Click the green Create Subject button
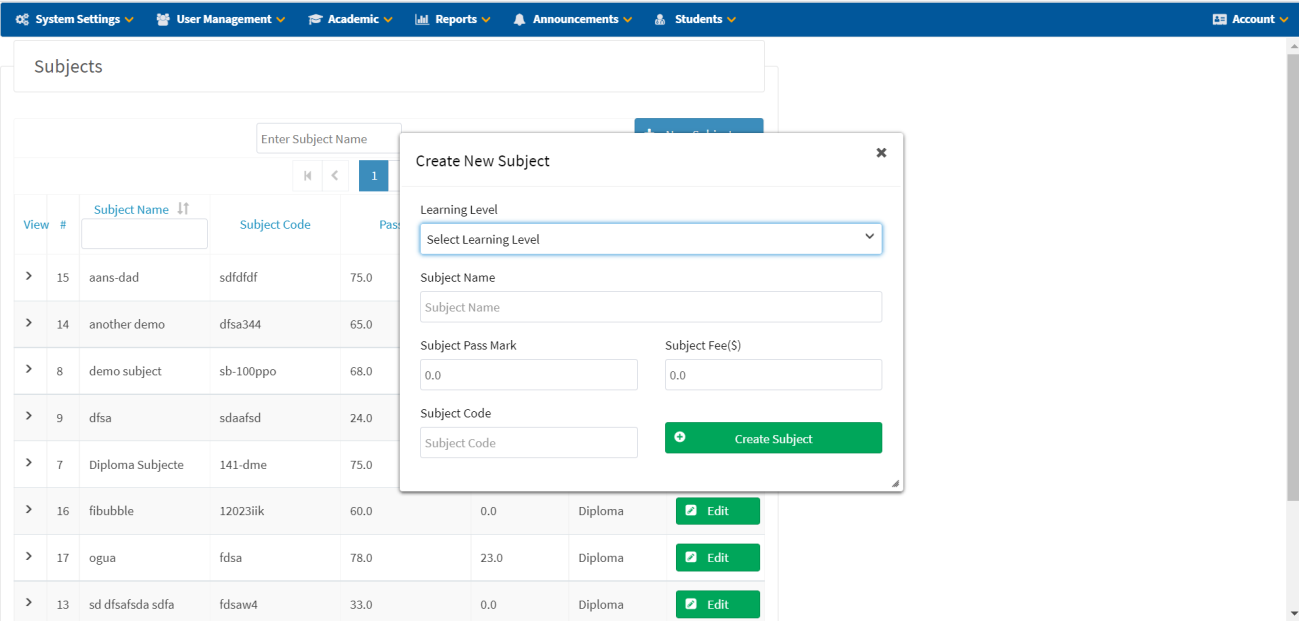Viewport: 1299px width, 621px height. coord(773,438)
